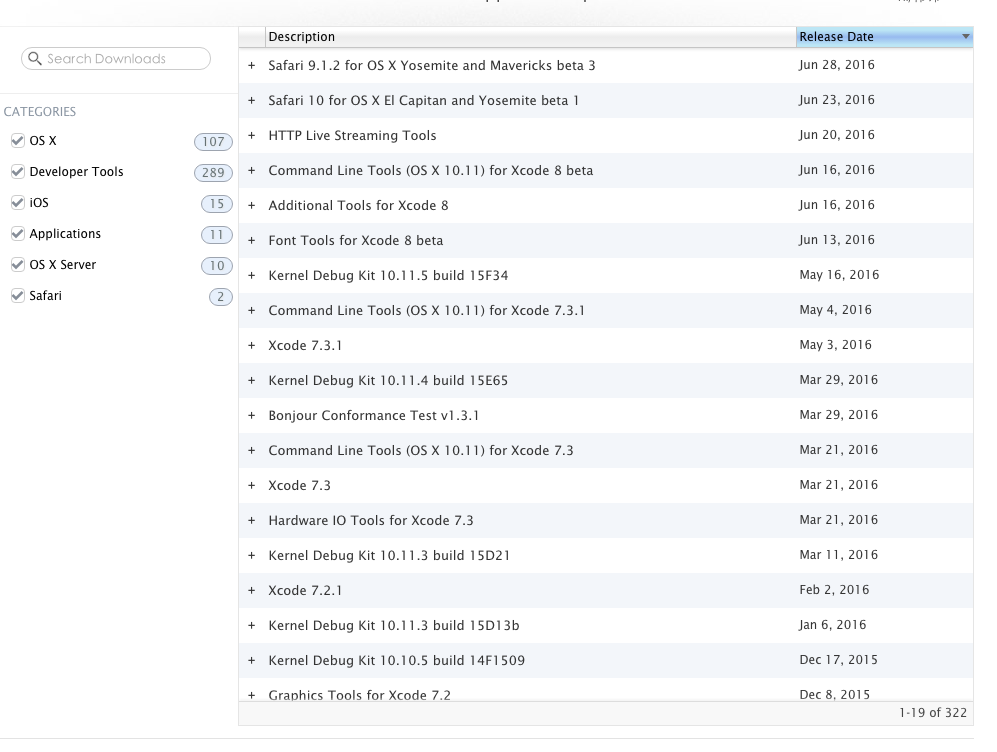Expand the Safari 10 beta 1 row
The width and height of the screenshot is (997, 752).
coord(252,100)
